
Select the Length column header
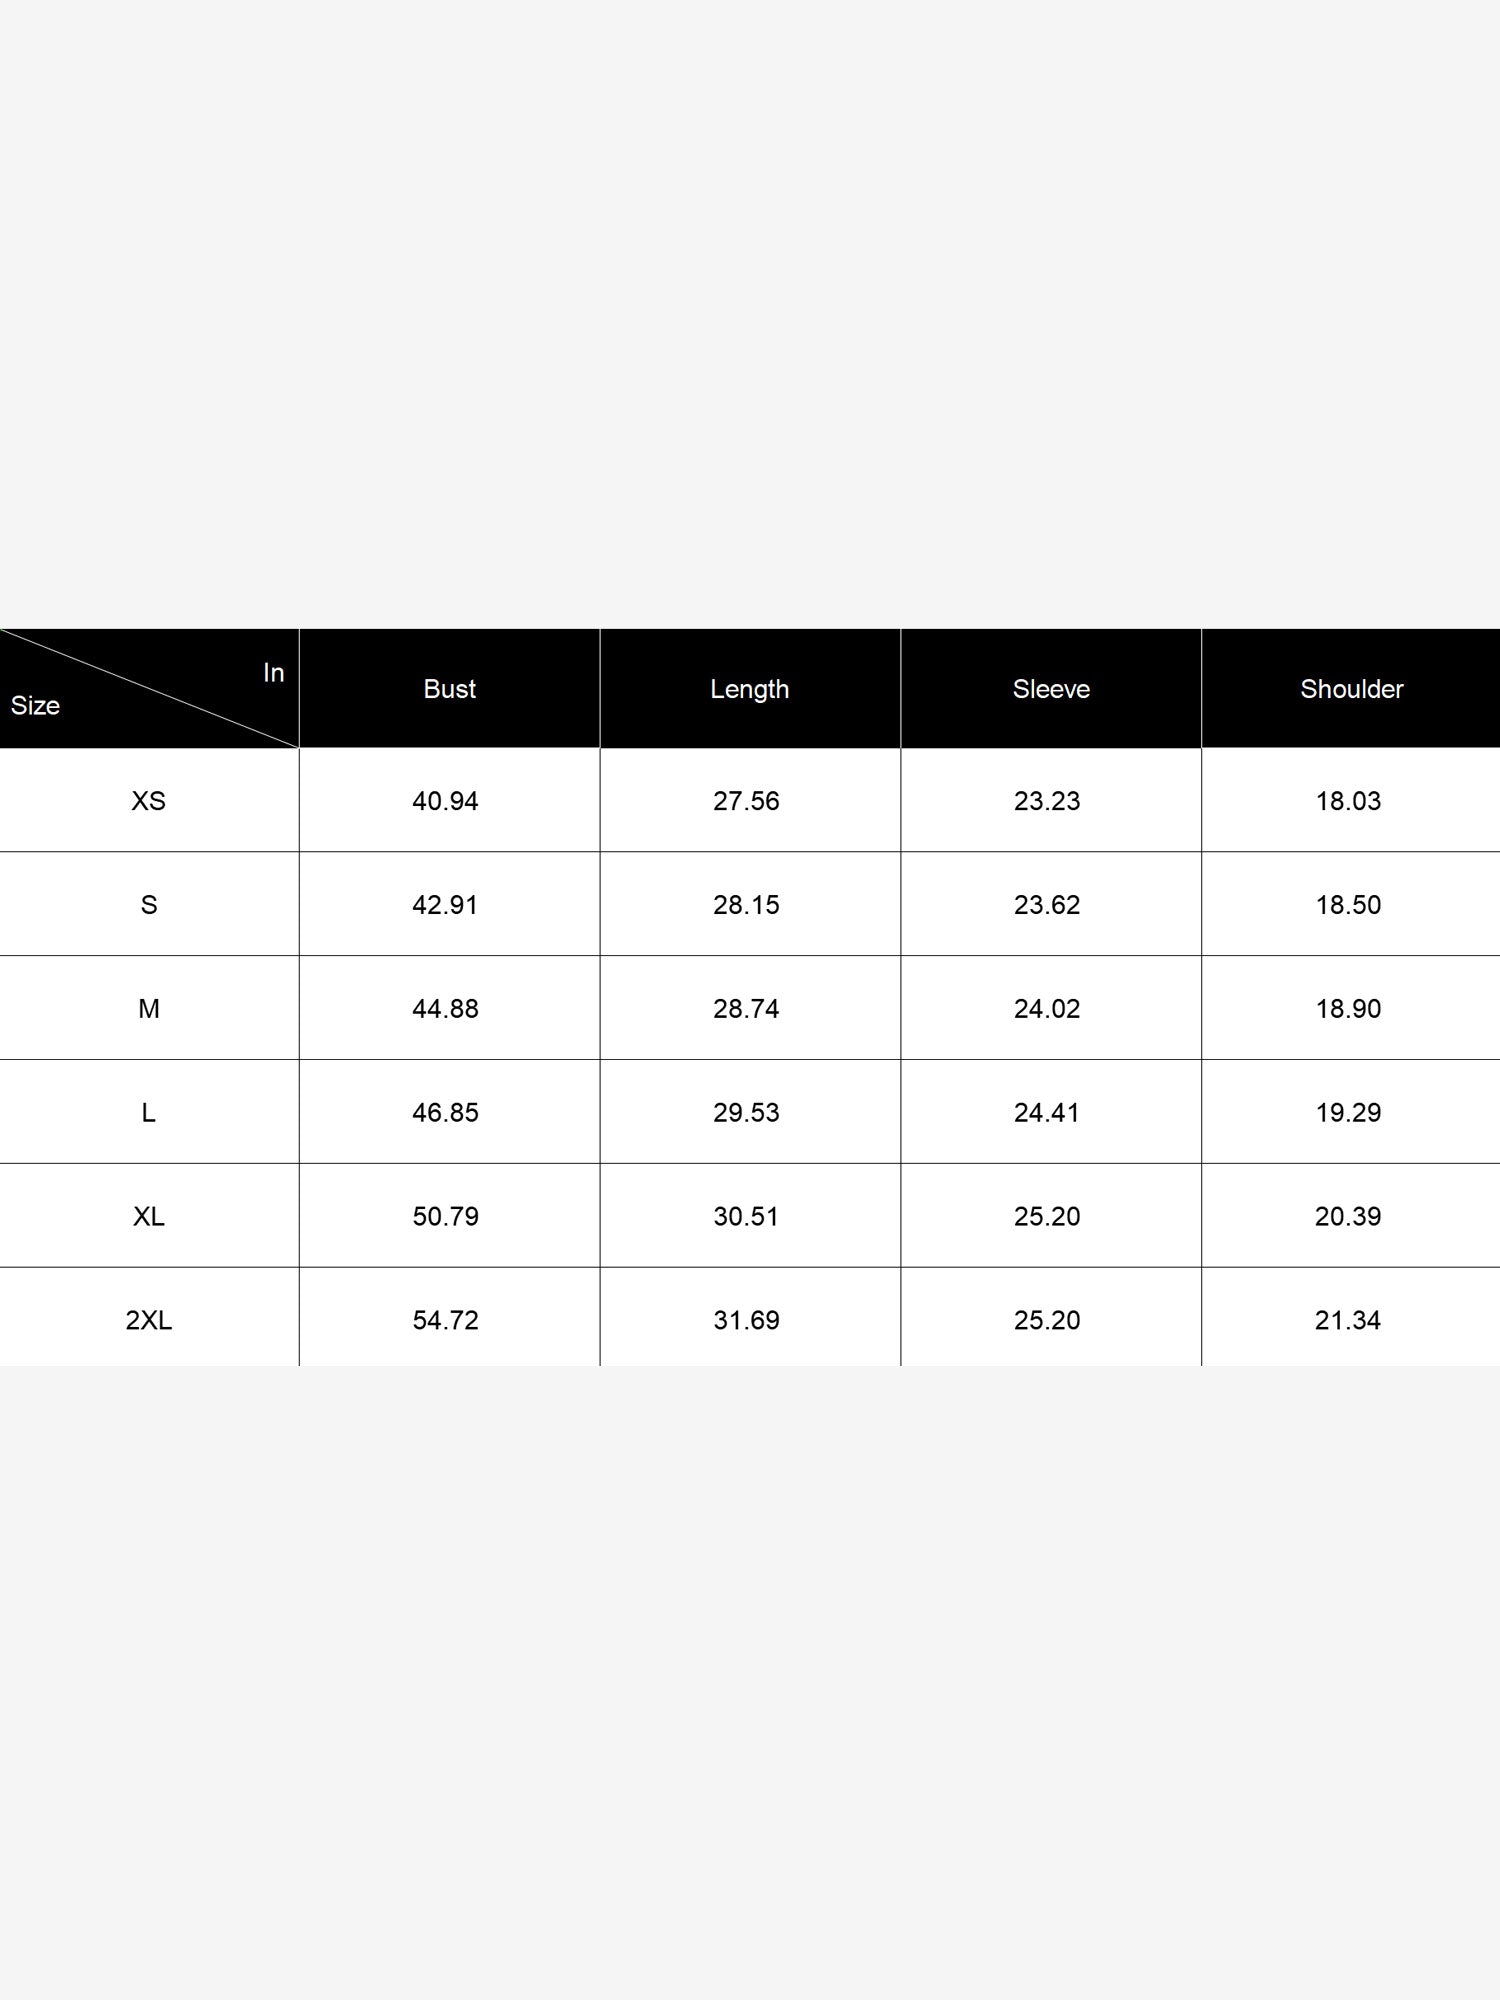749,689
